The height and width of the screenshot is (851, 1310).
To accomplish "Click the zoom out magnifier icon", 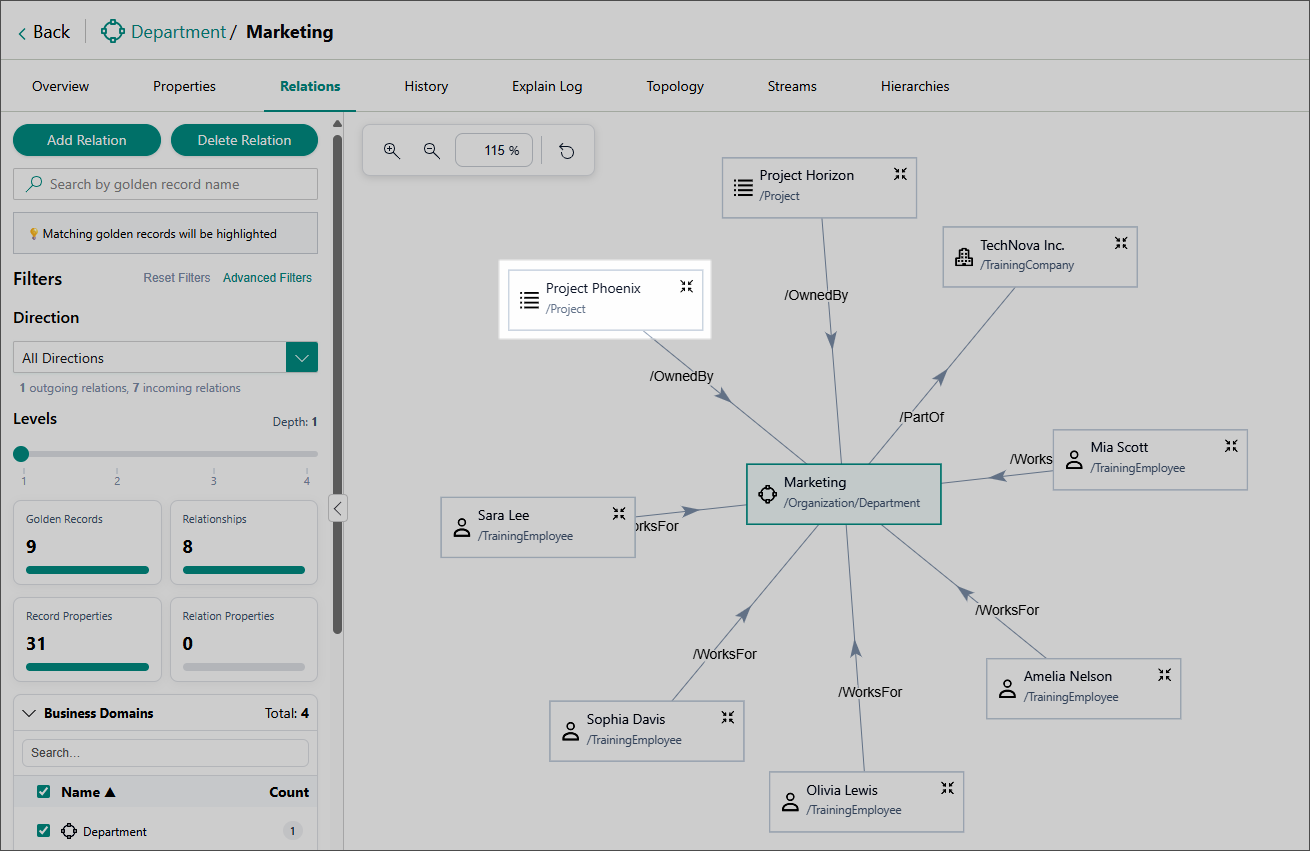I will [432, 151].
